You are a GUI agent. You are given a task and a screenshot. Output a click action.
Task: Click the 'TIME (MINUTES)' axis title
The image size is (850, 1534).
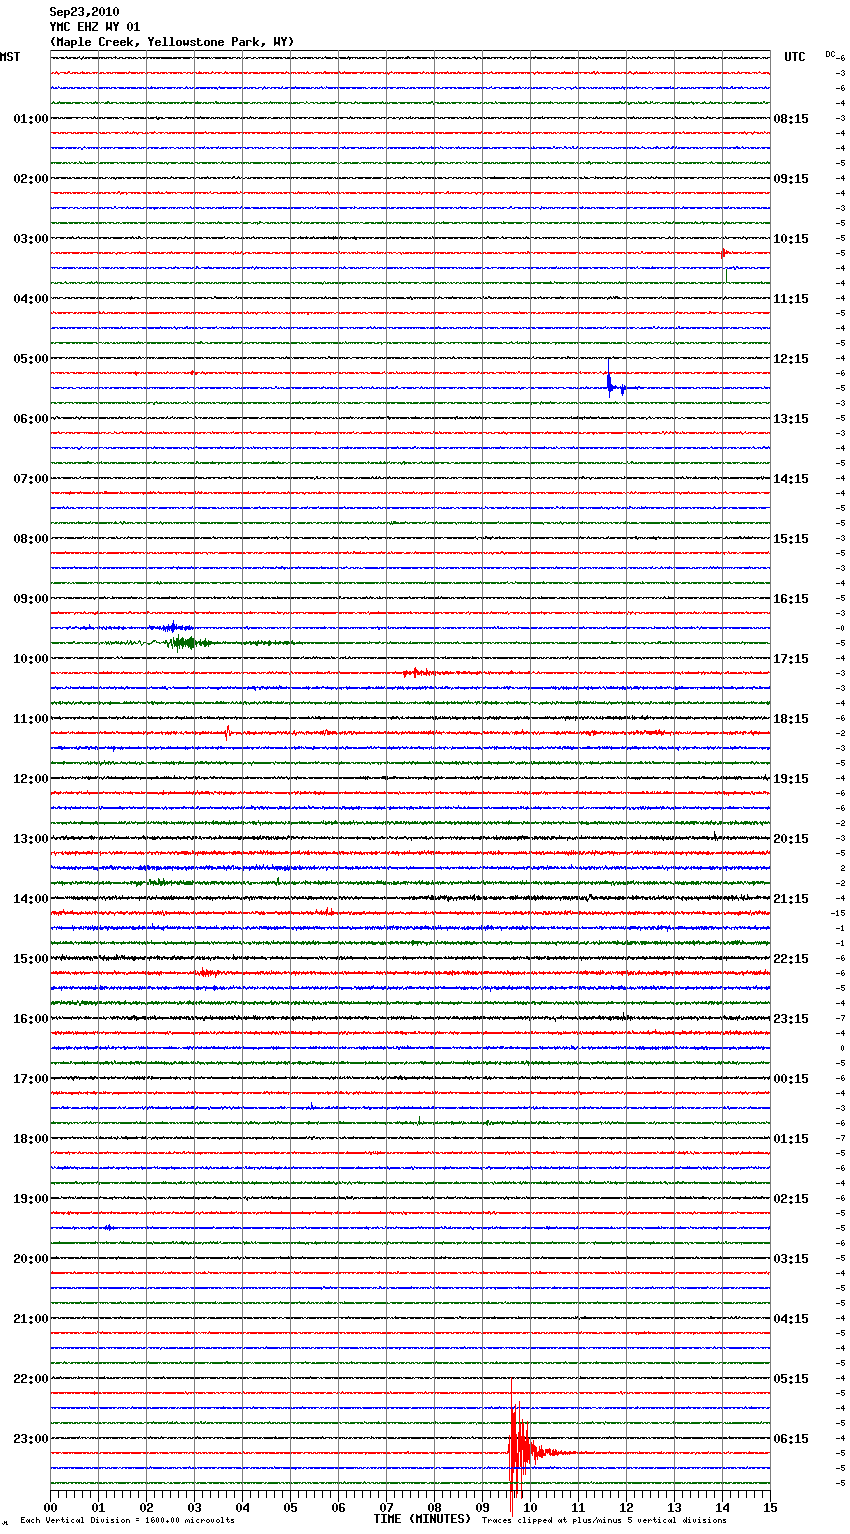pos(422,1519)
